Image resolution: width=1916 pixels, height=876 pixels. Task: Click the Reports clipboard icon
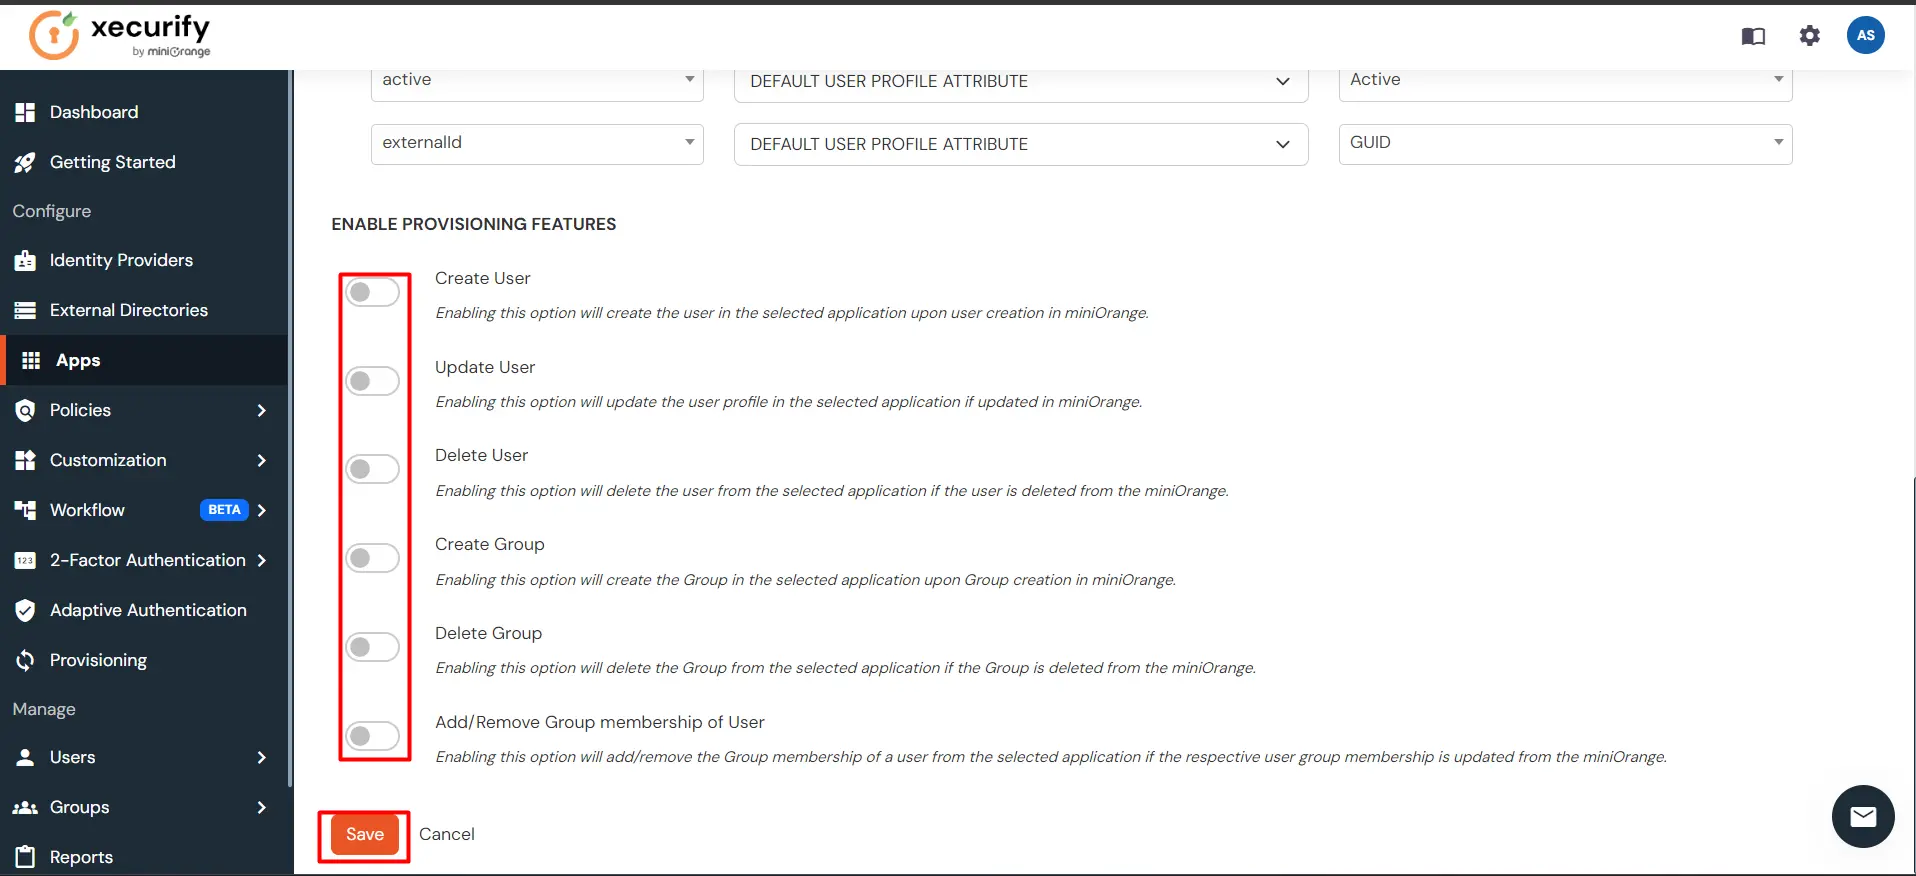(25, 857)
